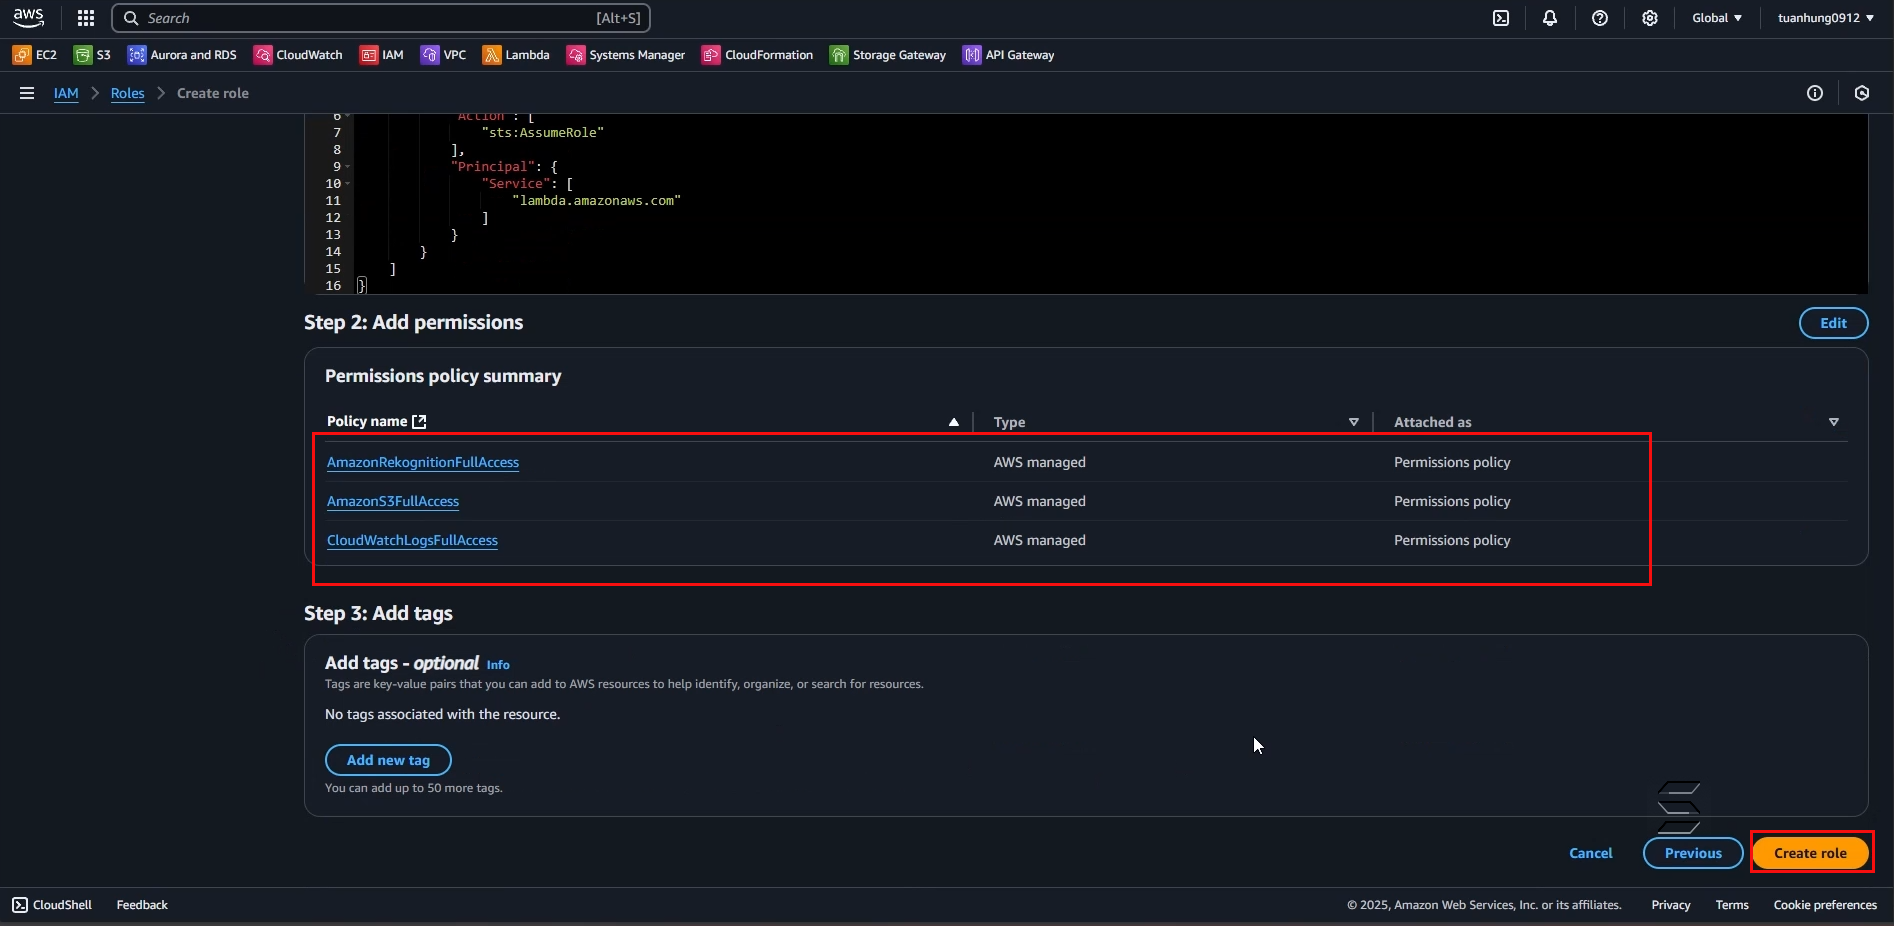The height and width of the screenshot is (926, 1894).
Task: Focus the top Search input field
Action: pyautogui.click(x=381, y=18)
